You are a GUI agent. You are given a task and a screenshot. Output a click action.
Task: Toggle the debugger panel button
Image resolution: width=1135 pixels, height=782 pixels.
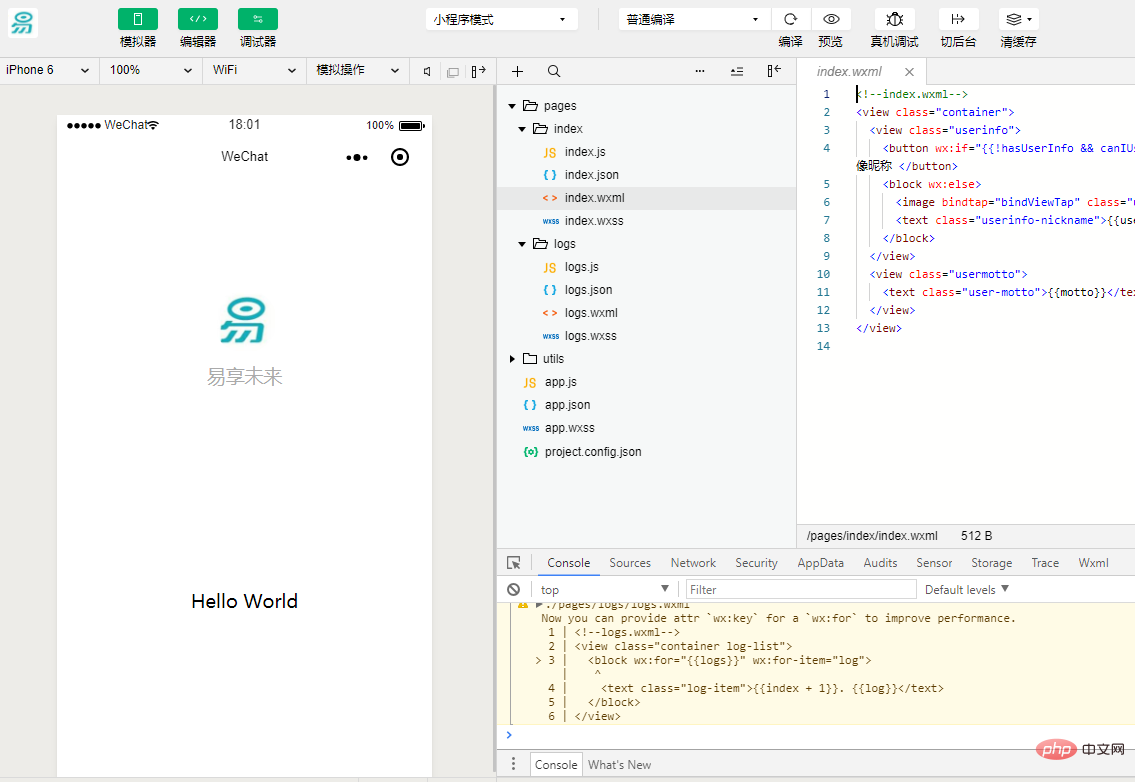tap(258, 20)
